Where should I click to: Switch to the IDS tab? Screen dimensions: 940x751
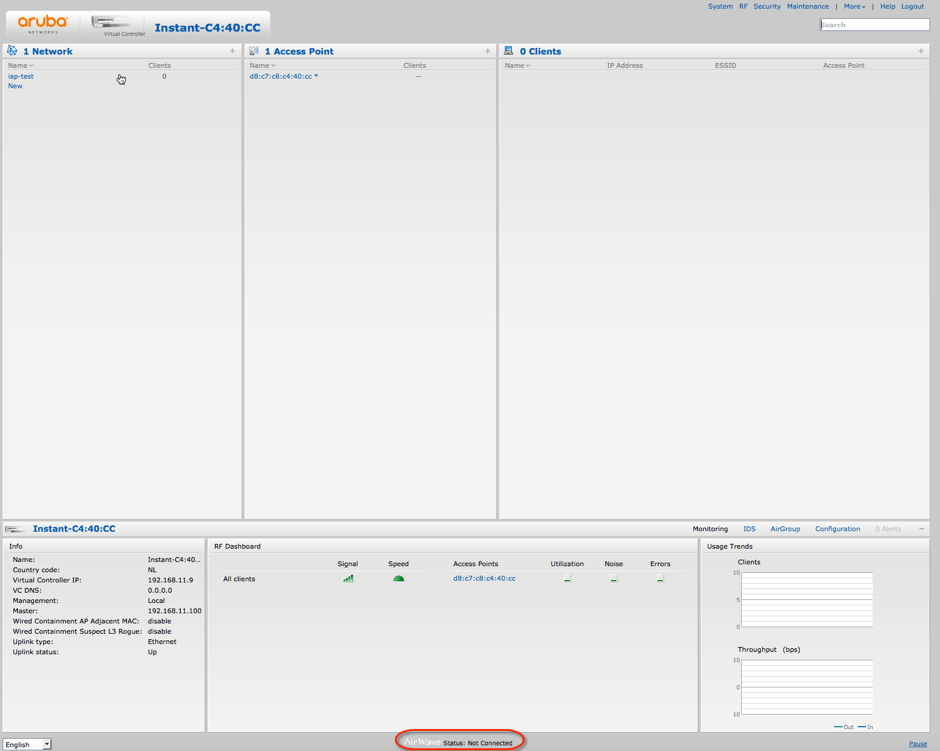coord(749,529)
